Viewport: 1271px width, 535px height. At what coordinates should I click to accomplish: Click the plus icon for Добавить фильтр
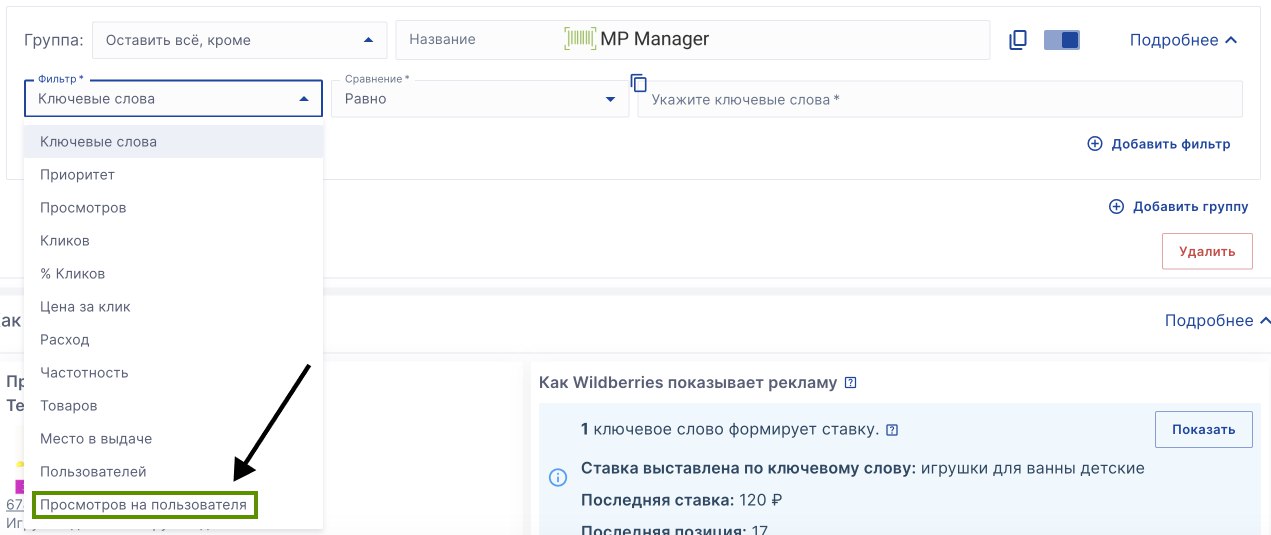tap(1094, 144)
